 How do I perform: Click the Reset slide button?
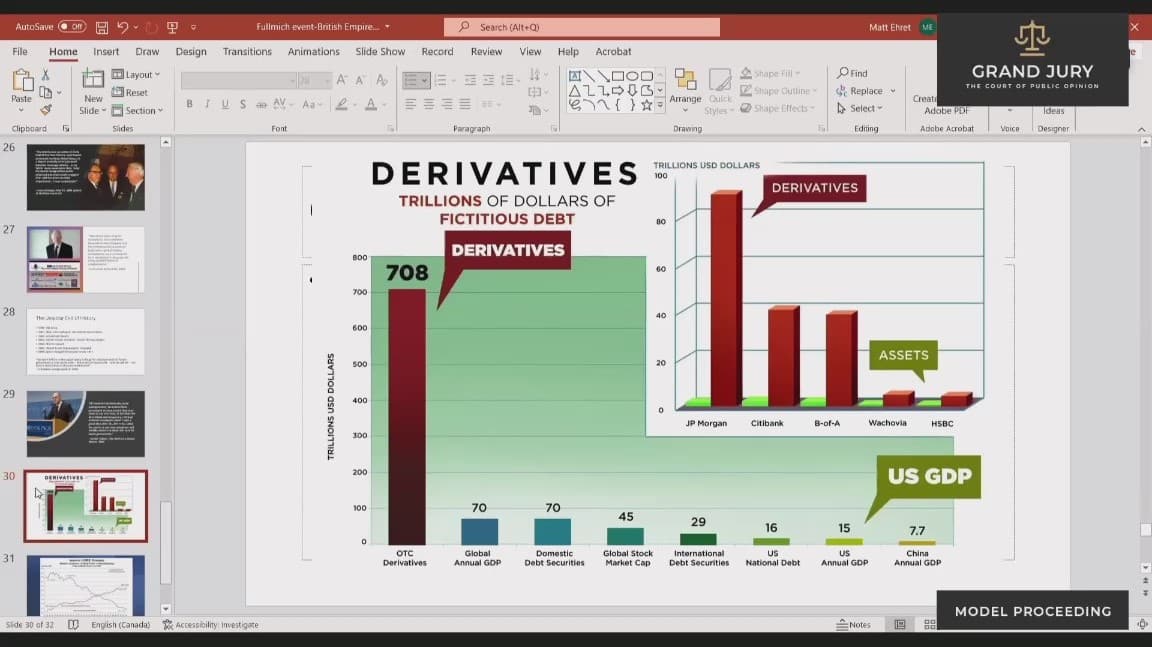click(x=131, y=93)
